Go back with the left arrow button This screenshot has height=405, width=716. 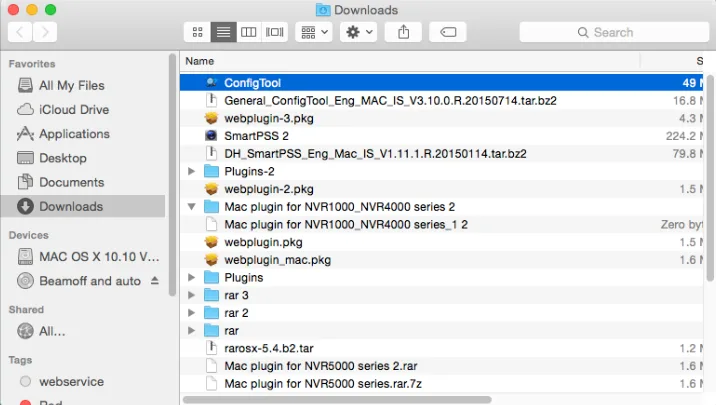tap(20, 32)
